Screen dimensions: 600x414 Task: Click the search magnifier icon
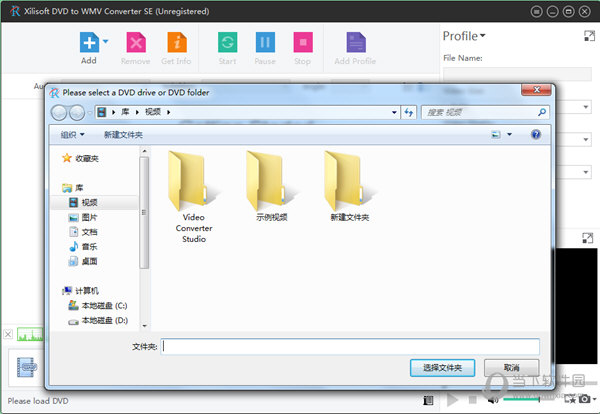pyautogui.click(x=542, y=112)
